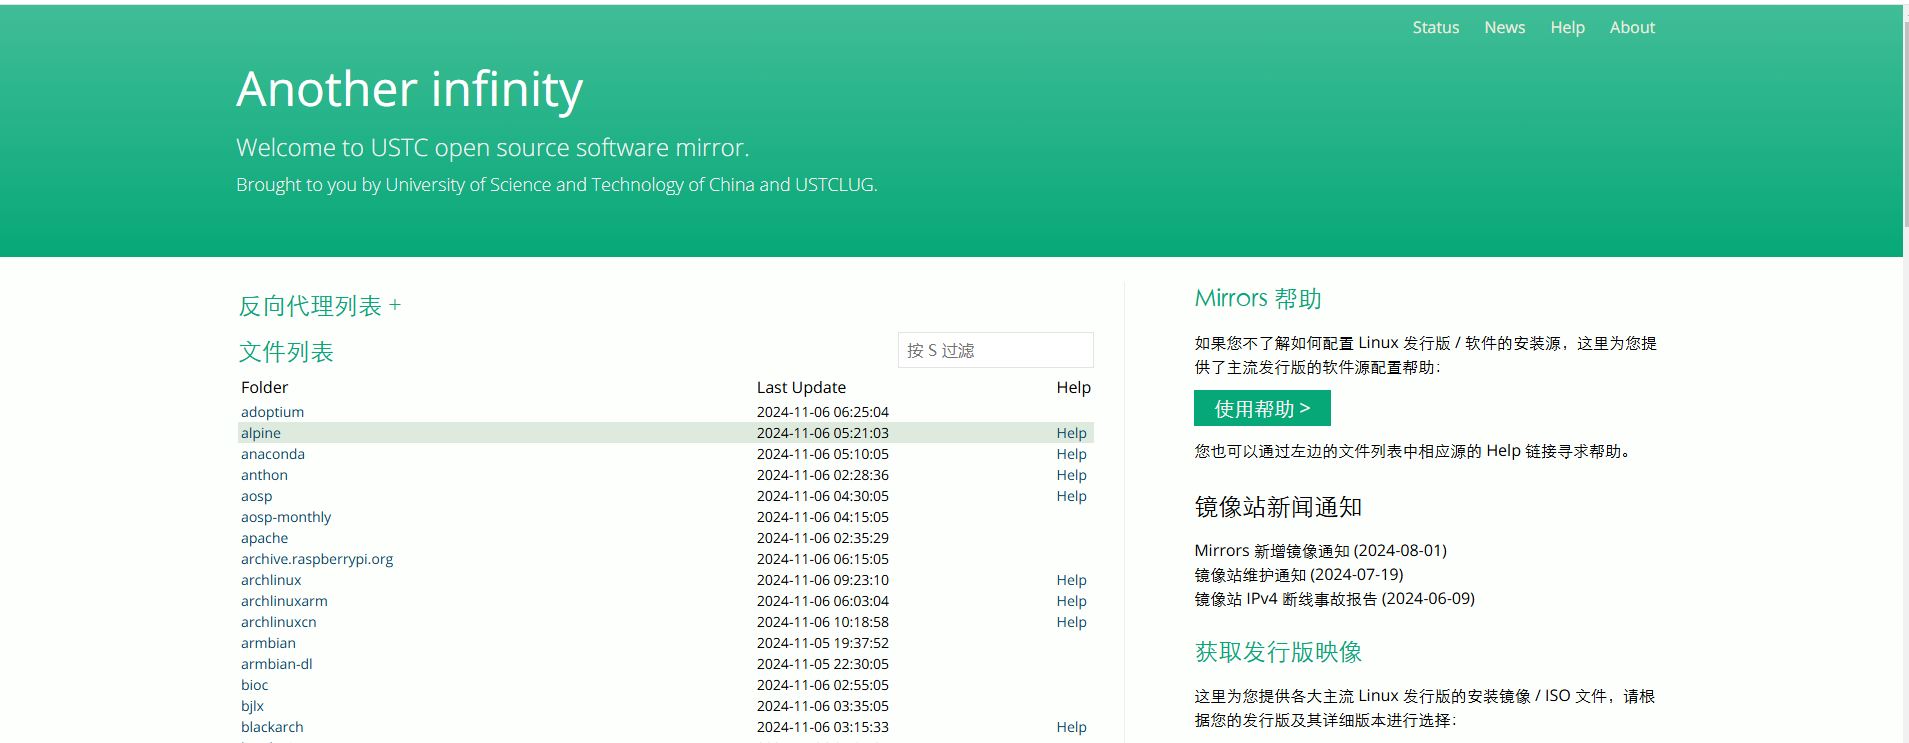
Task: Open Help for the archlinux row
Action: click(1071, 580)
